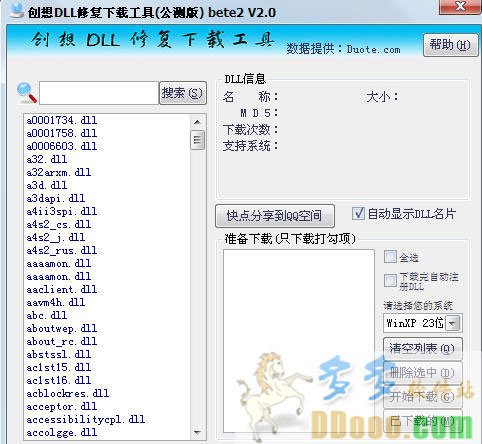482x444 pixels.
Task: Select aclst15.dll in the list
Action: click(59, 367)
